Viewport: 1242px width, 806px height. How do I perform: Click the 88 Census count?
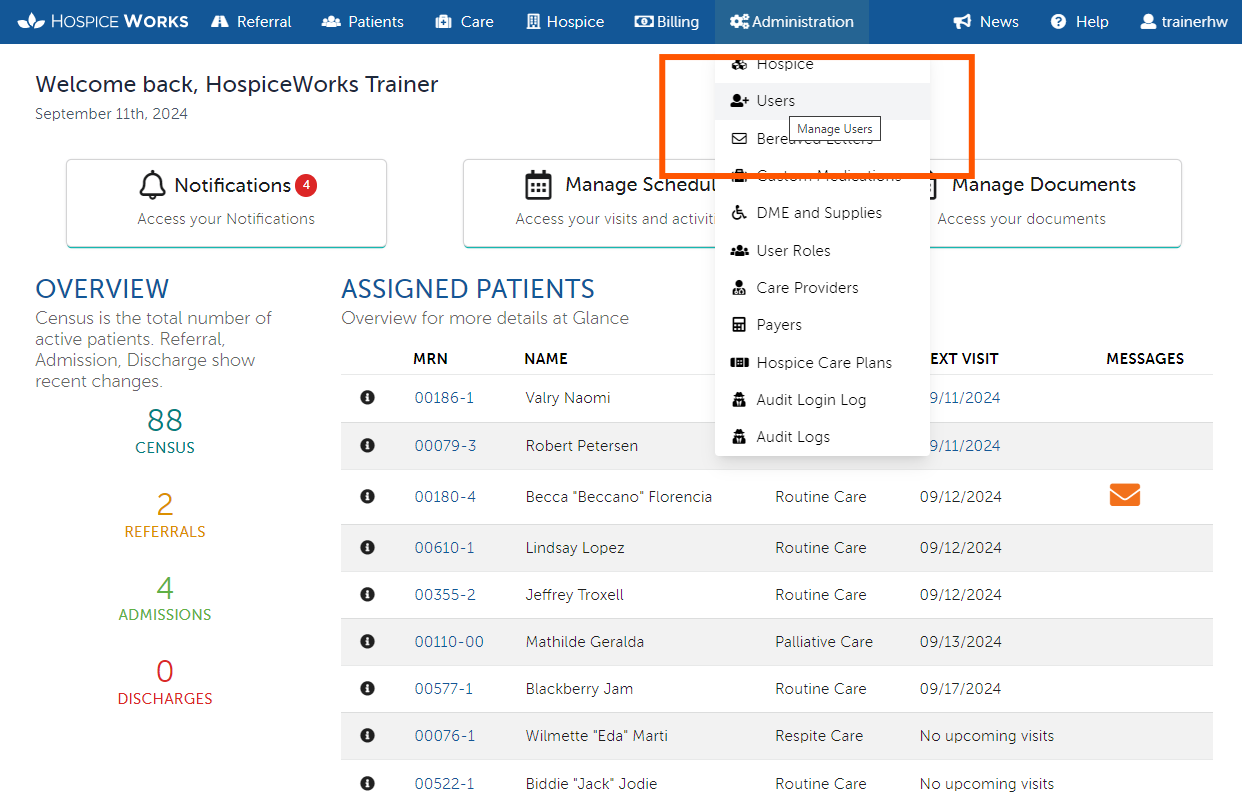165,419
